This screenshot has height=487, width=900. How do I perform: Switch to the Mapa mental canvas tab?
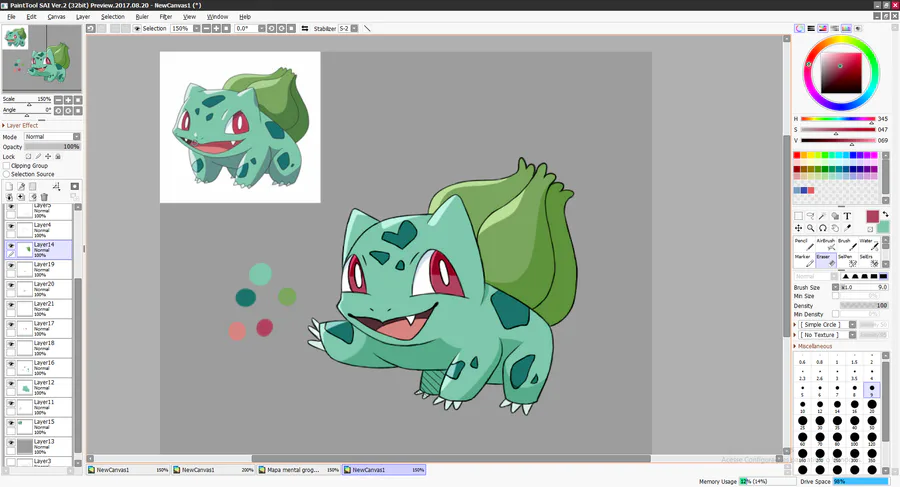[298, 470]
